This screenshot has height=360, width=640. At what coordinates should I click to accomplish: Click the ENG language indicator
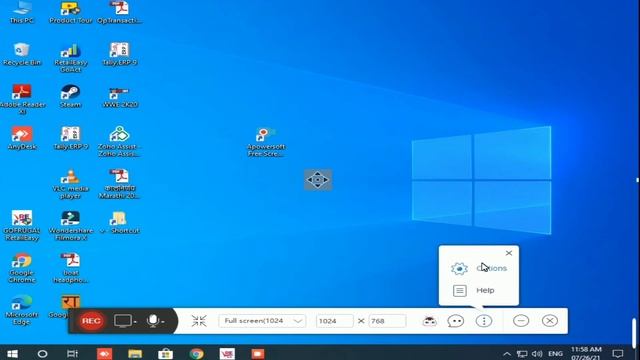pyautogui.click(x=556, y=353)
